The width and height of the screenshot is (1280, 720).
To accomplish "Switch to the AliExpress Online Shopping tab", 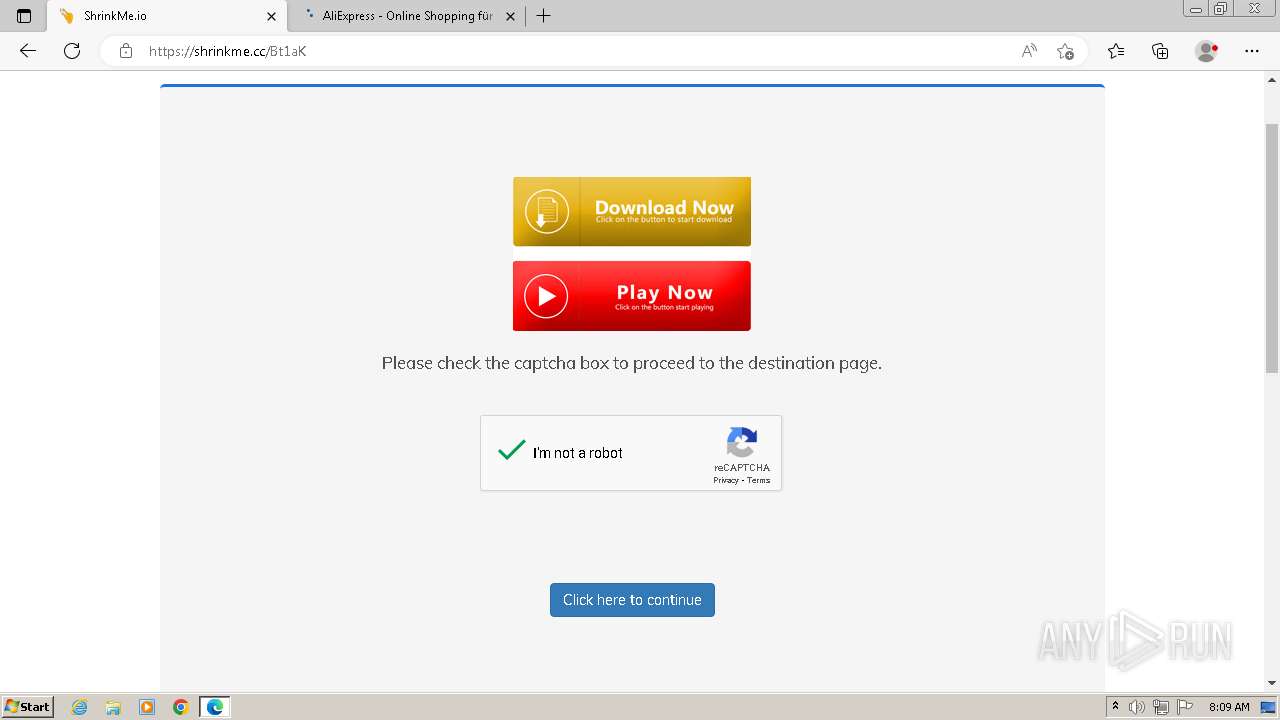I will 405,16.
